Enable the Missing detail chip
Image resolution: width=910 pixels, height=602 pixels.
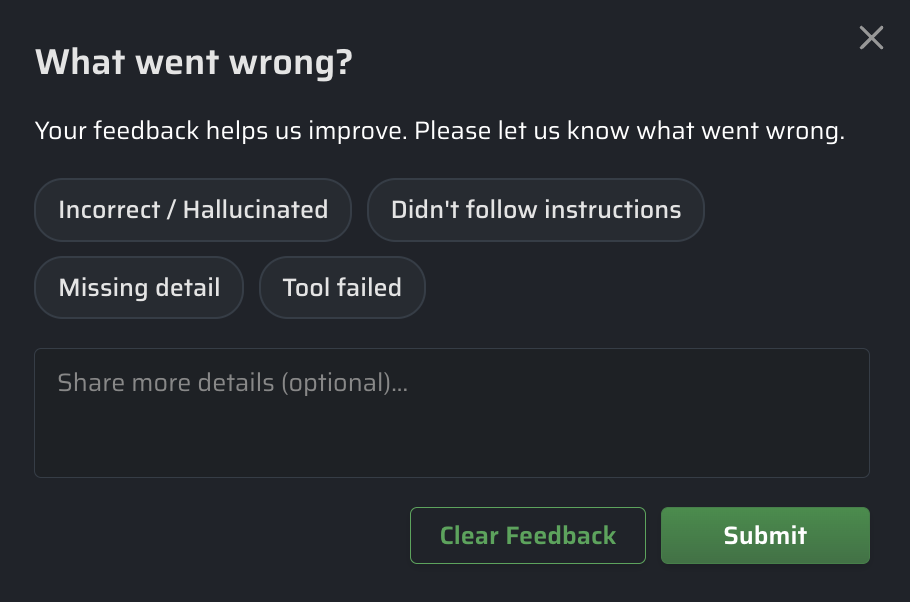pos(139,288)
